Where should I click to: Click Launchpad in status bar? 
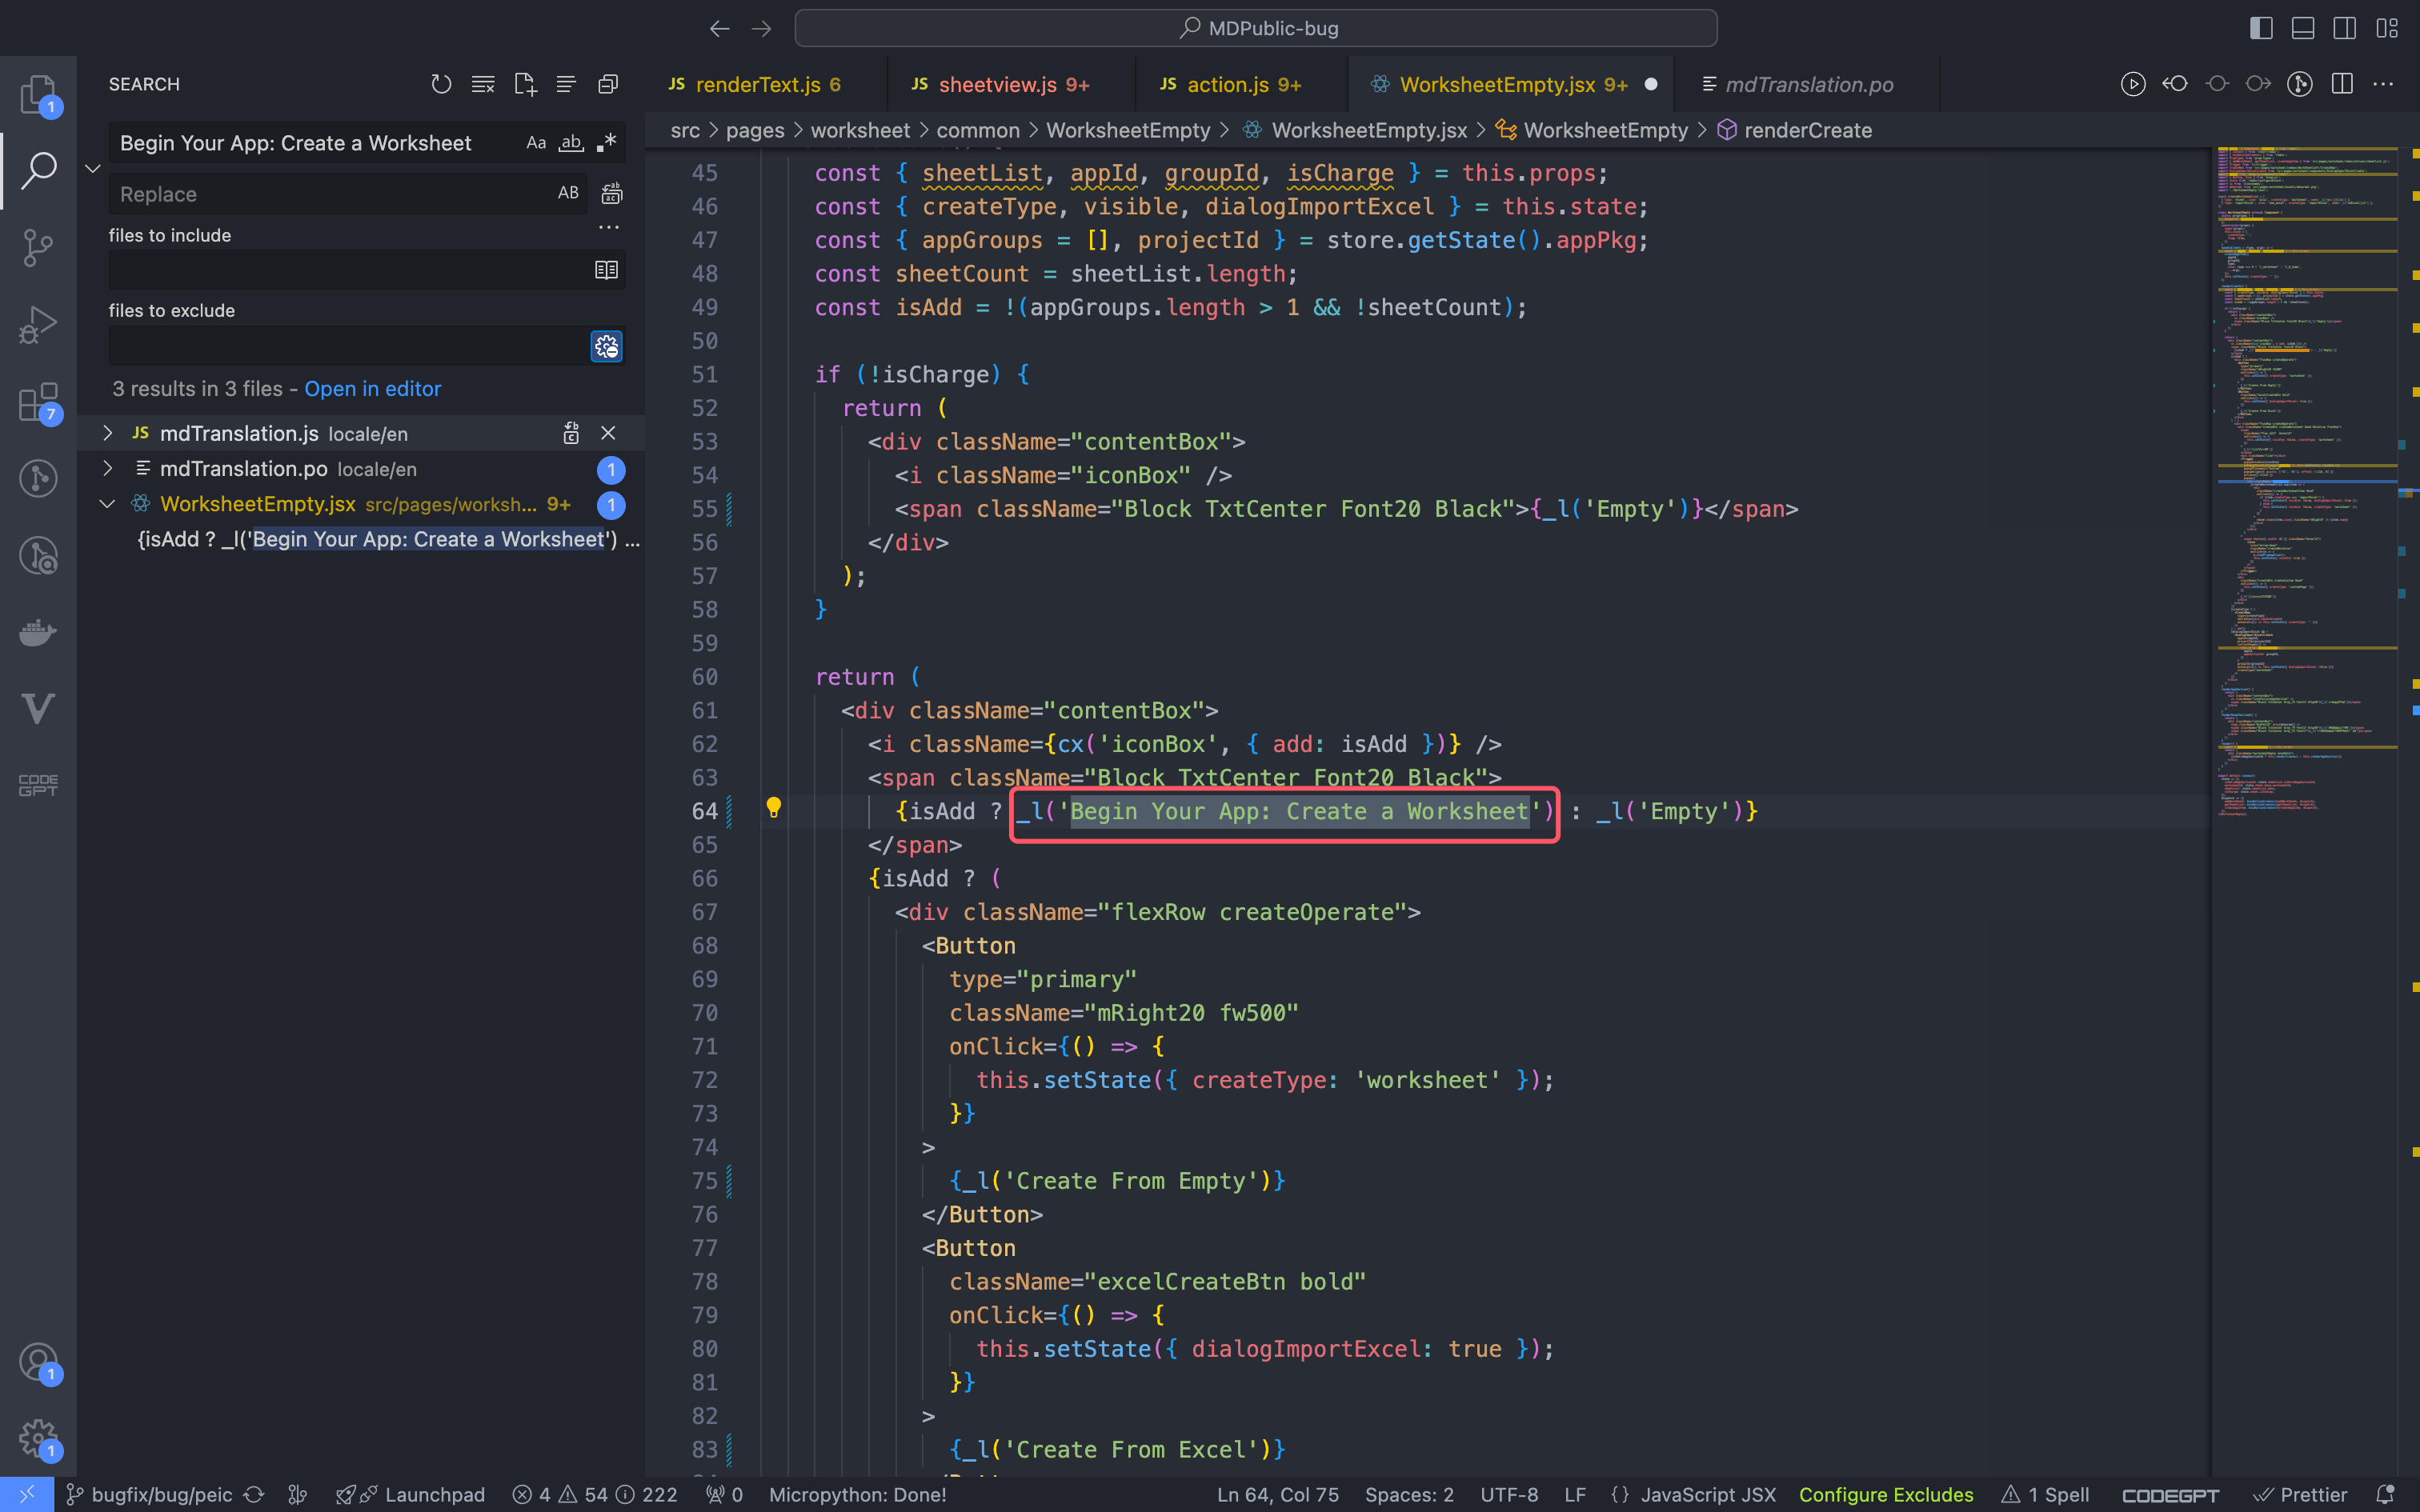point(410,1494)
